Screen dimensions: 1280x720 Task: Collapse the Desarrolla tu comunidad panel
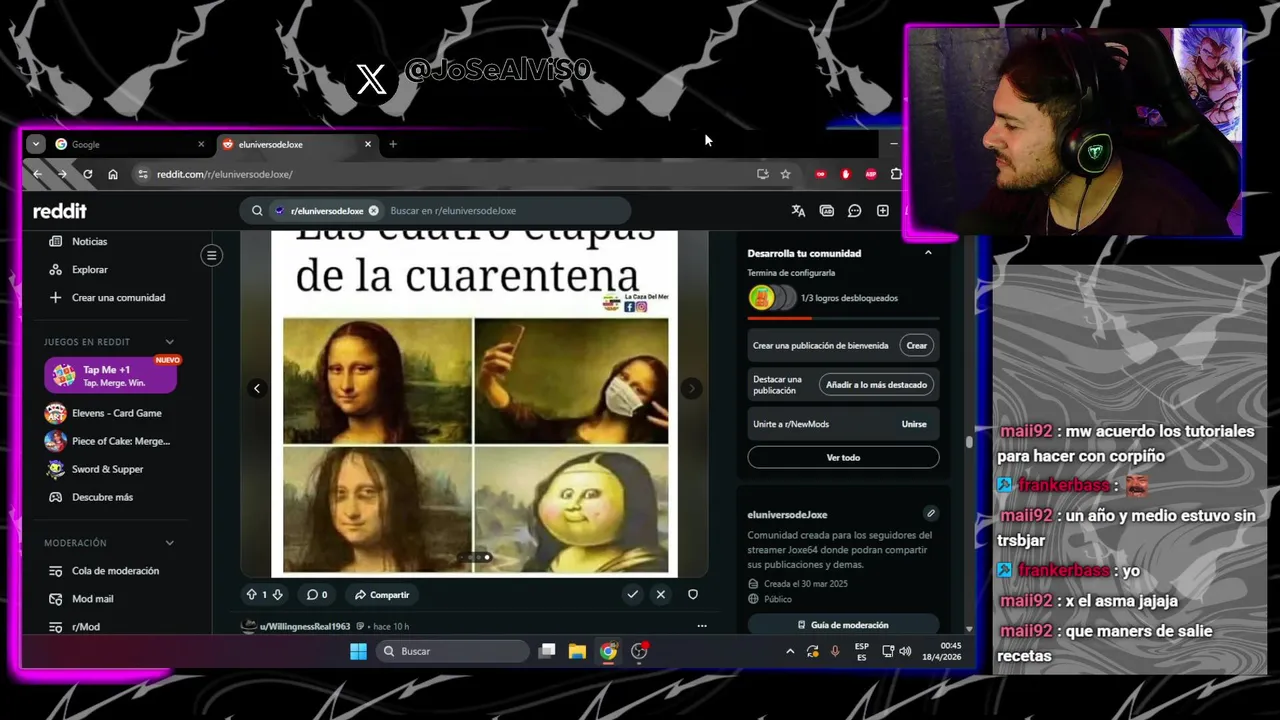(x=928, y=253)
